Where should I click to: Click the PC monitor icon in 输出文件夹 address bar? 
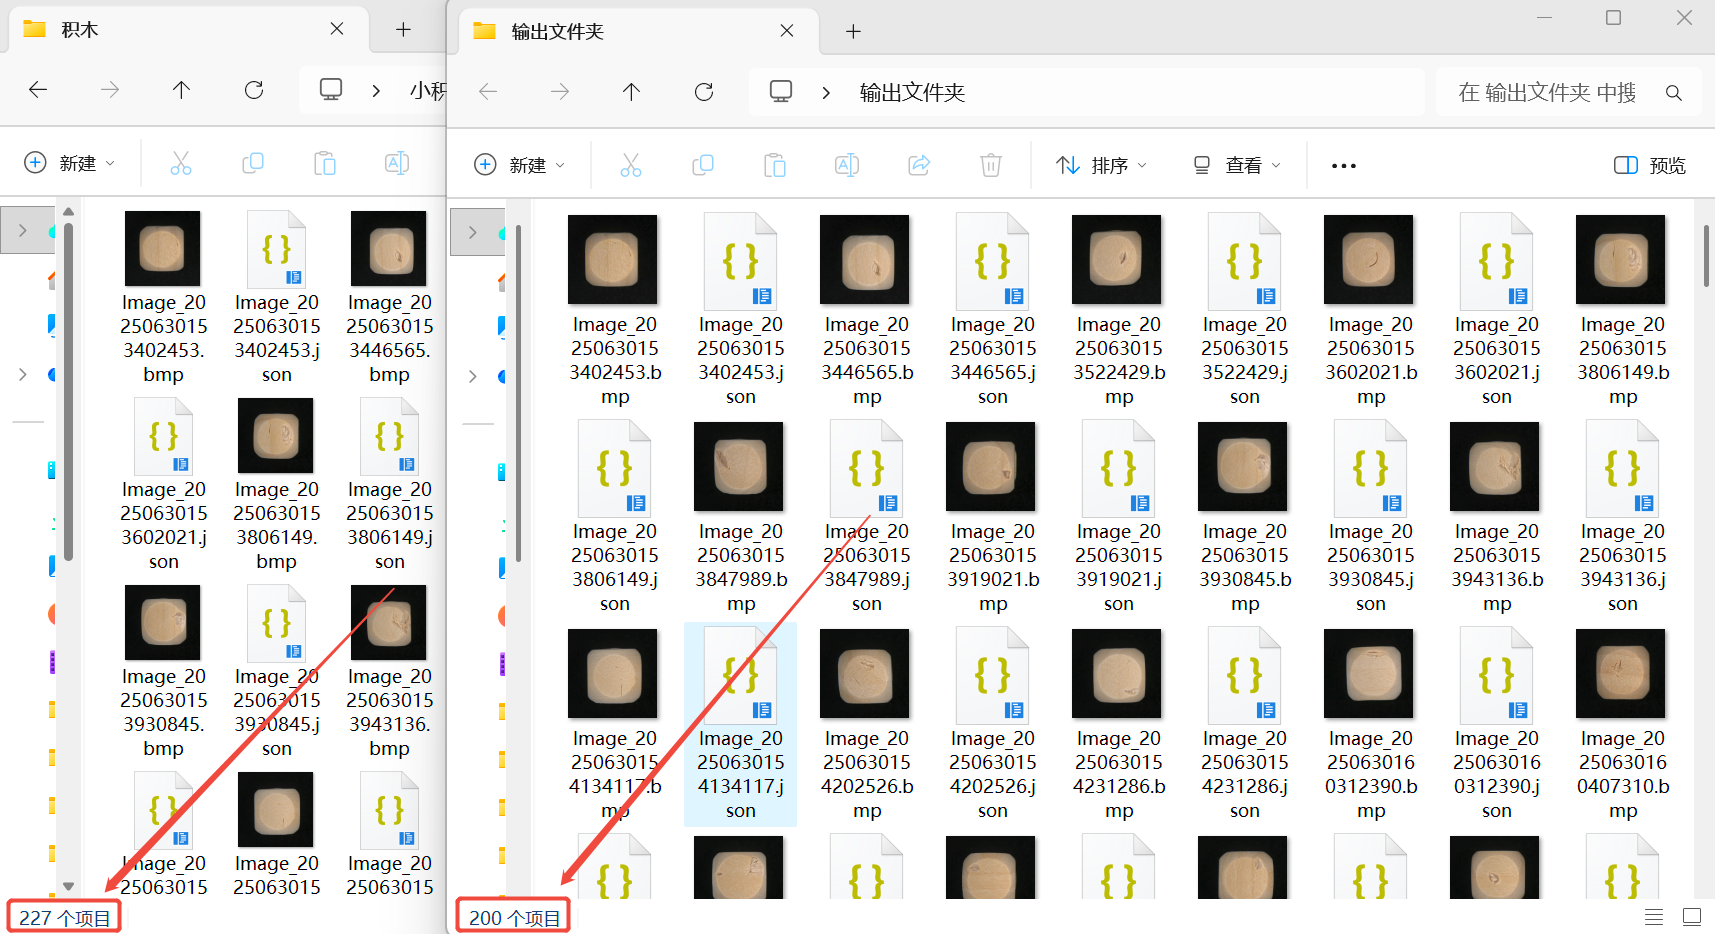(x=781, y=92)
